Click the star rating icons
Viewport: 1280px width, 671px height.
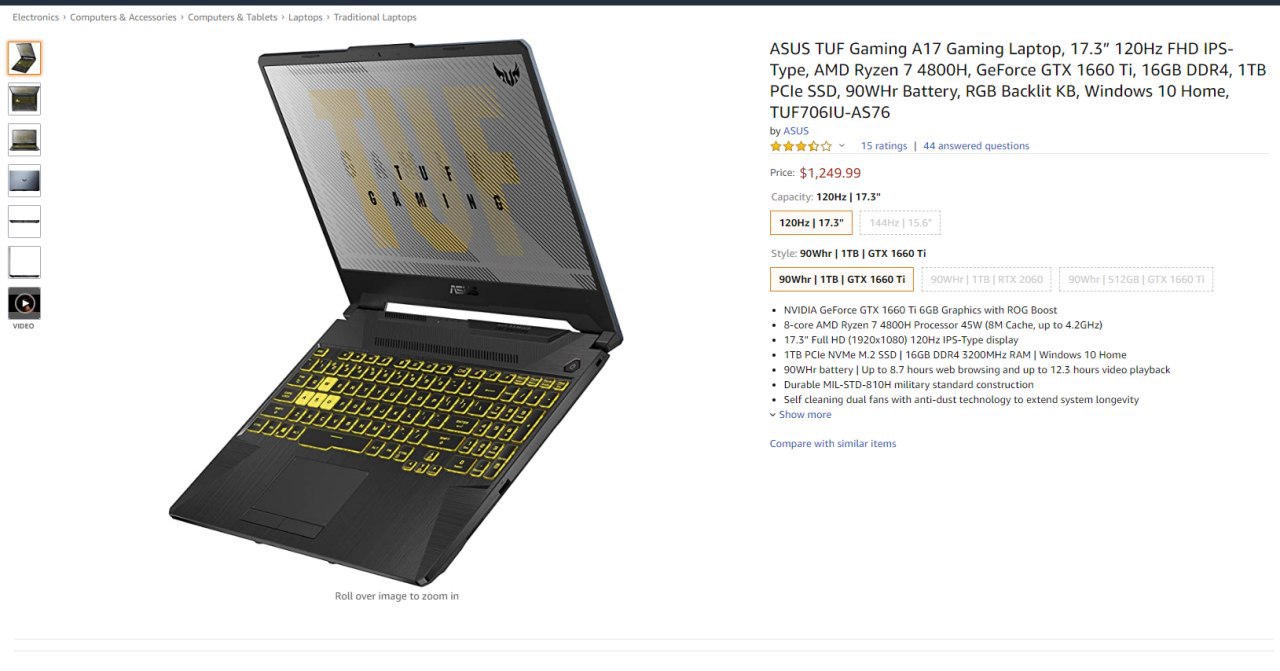pos(800,146)
